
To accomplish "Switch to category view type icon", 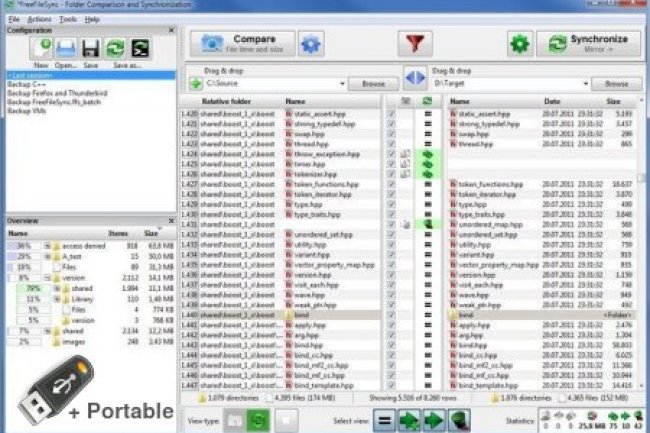I will click(234, 420).
